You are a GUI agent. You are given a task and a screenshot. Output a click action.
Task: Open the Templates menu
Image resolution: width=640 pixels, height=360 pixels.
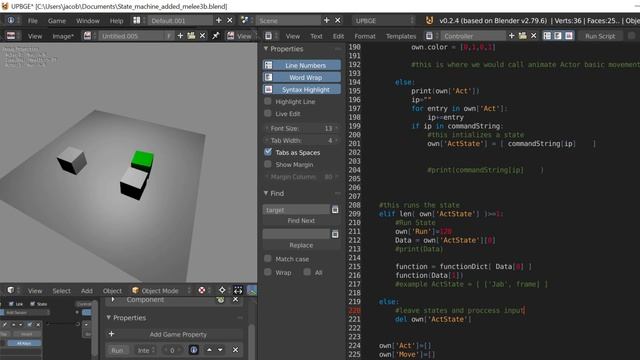pos(401,36)
